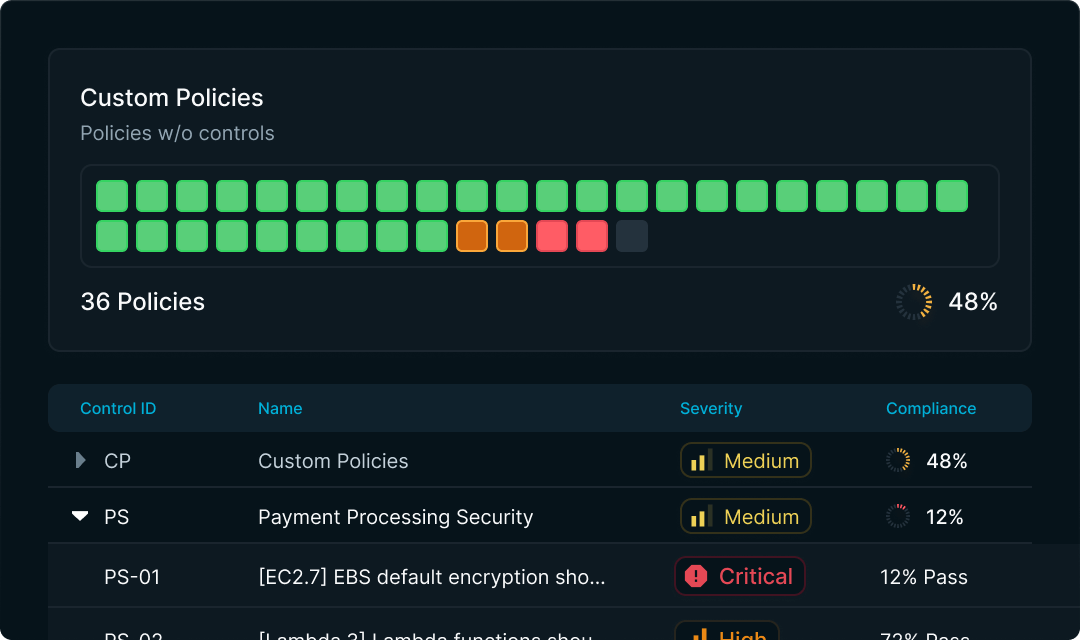The image size is (1080, 640).
Task: Open the EBS default encryption control name
Action: (432, 577)
